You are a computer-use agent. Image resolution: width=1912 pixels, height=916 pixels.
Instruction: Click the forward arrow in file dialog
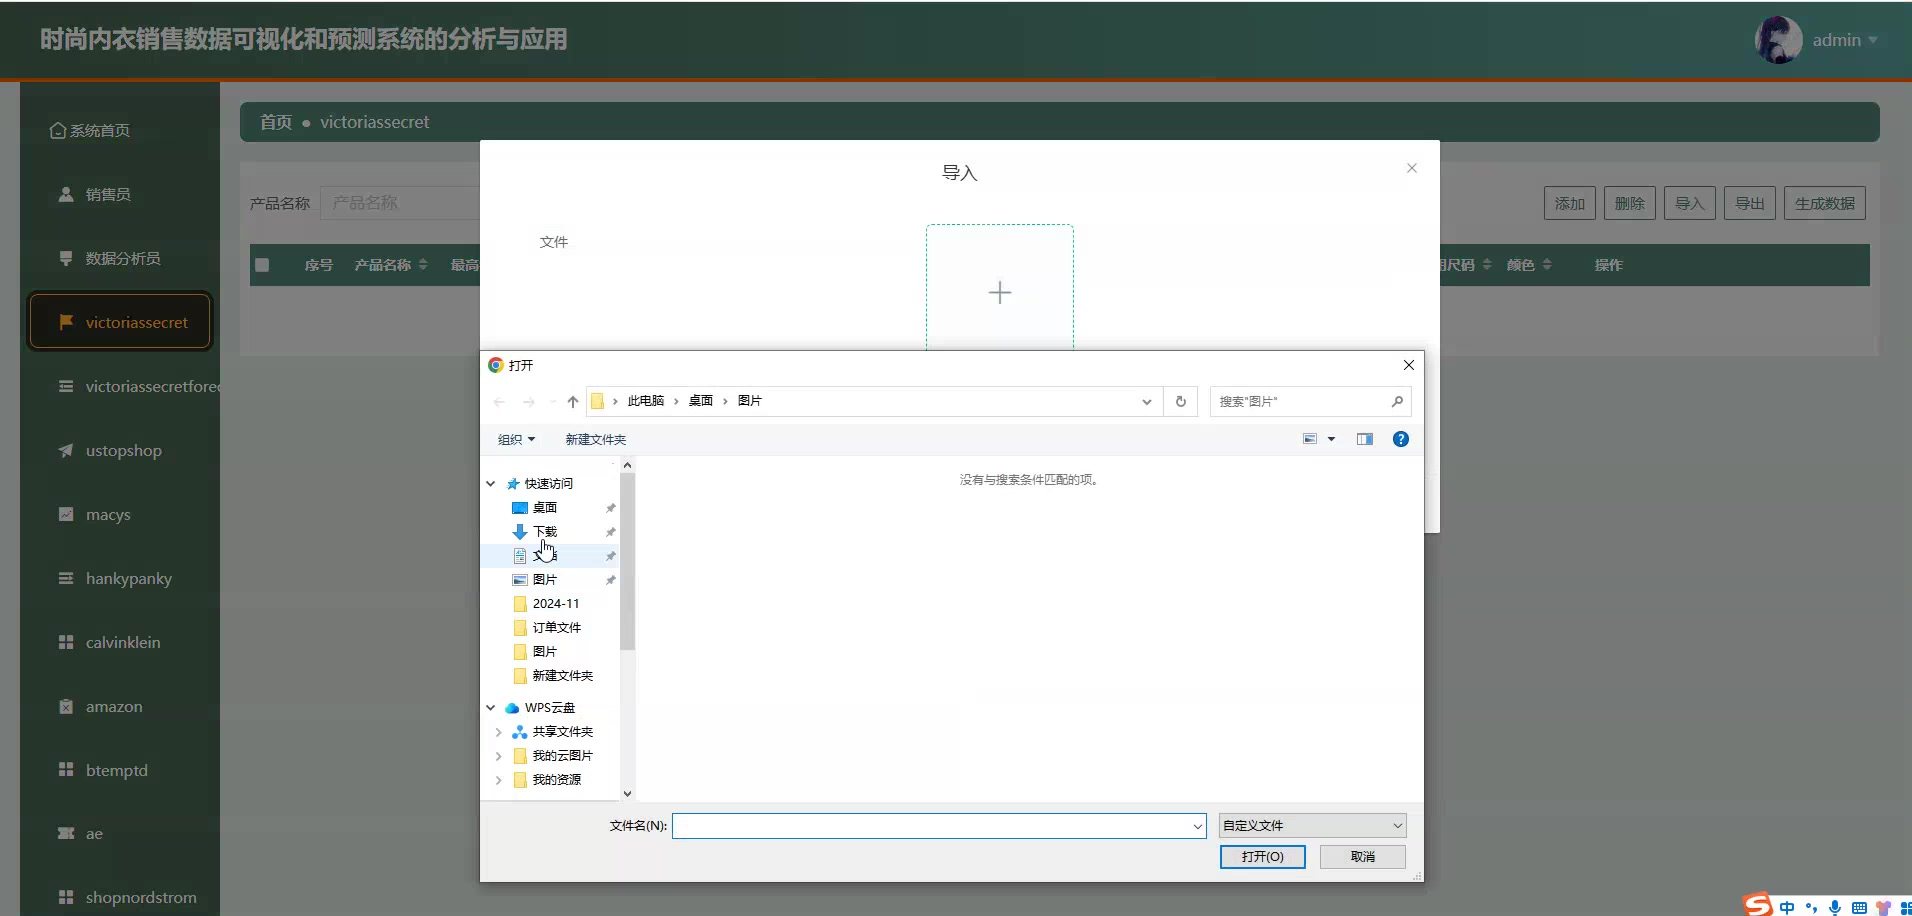528,402
